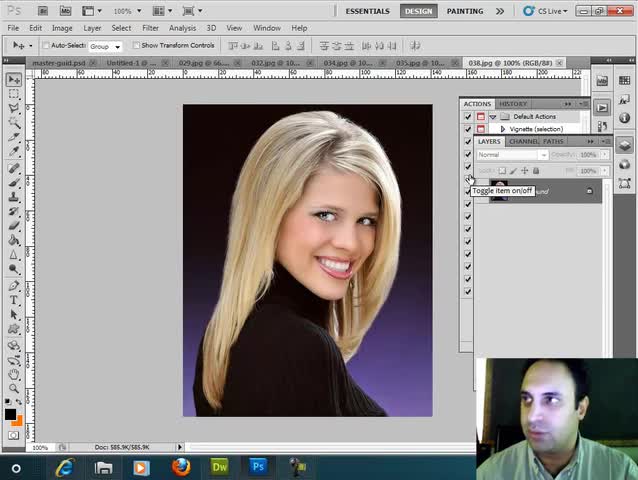
Task: Click the black foreground color swatch
Action: point(10,413)
